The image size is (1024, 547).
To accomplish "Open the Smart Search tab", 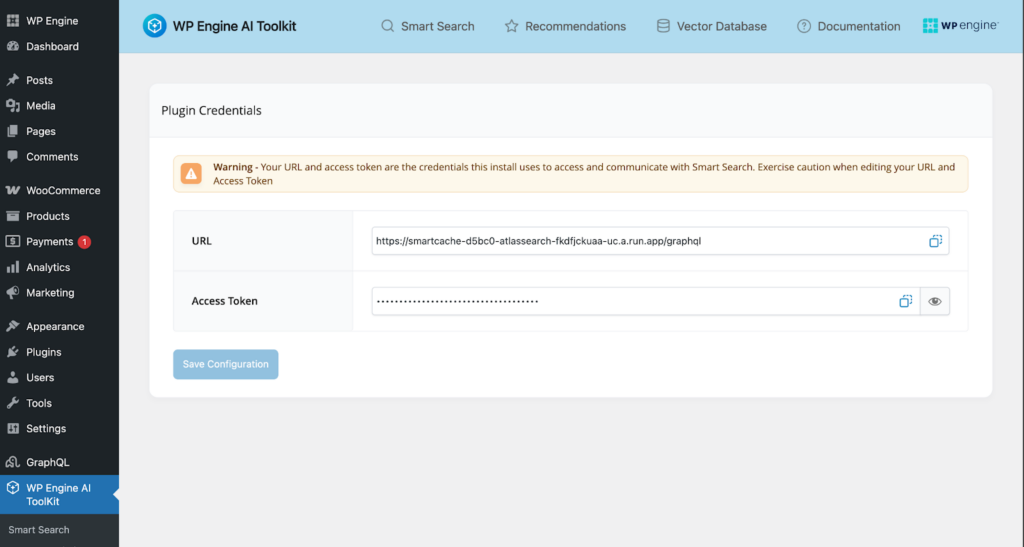I will pyautogui.click(x=428, y=26).
